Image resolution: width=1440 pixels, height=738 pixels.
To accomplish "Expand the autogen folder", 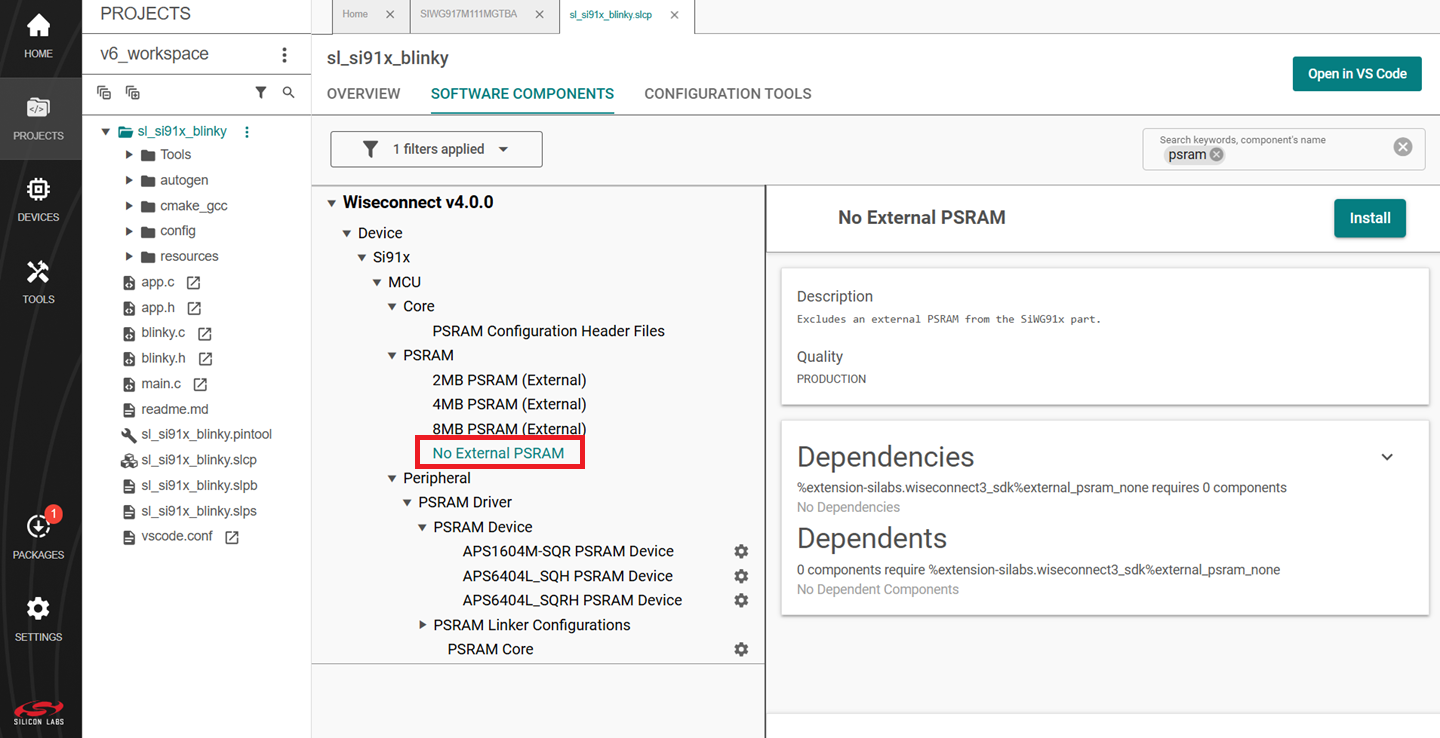I will 129,180.
